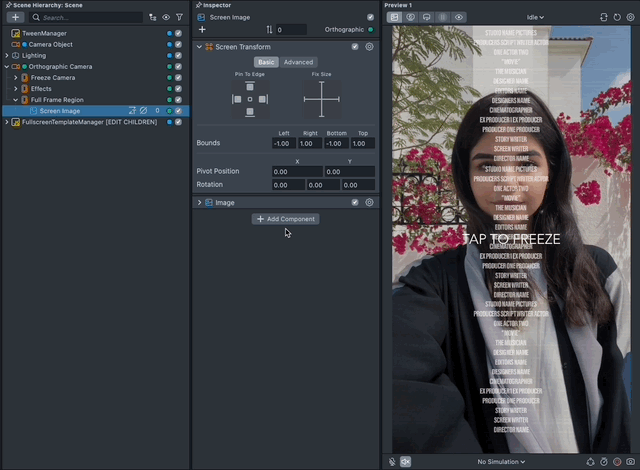
Task: Expand the Lighting tree item
Action: (x=6, y=55)
